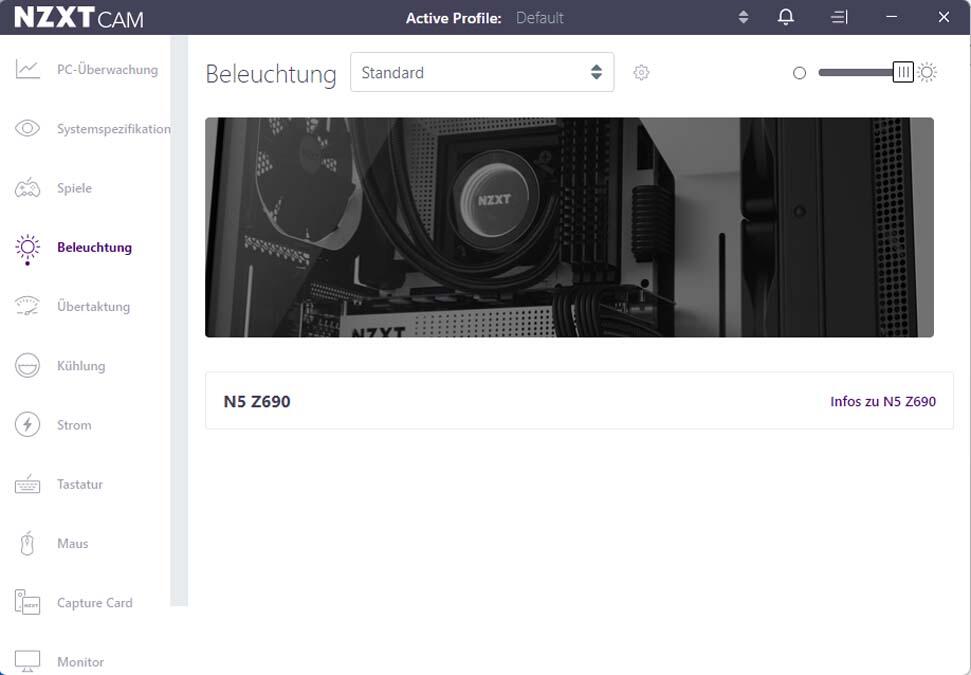The image size is (971, 675).
Task: Select Spiele in sidebar
Action: tap(74, 188)
